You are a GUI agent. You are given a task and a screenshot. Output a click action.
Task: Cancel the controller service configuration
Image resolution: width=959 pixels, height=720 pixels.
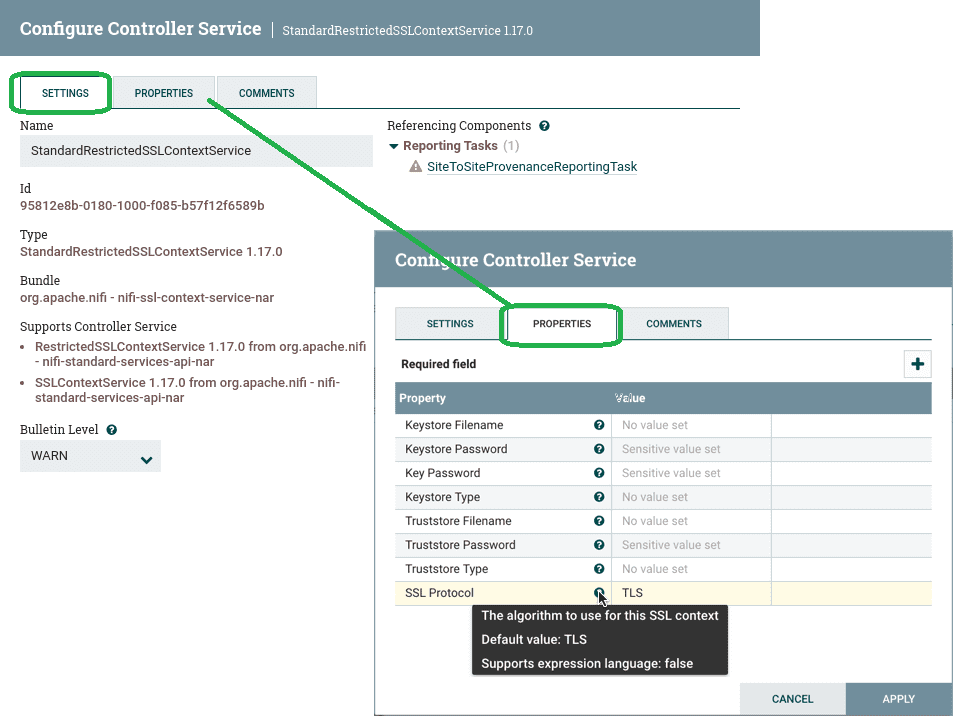pos(792,699)
